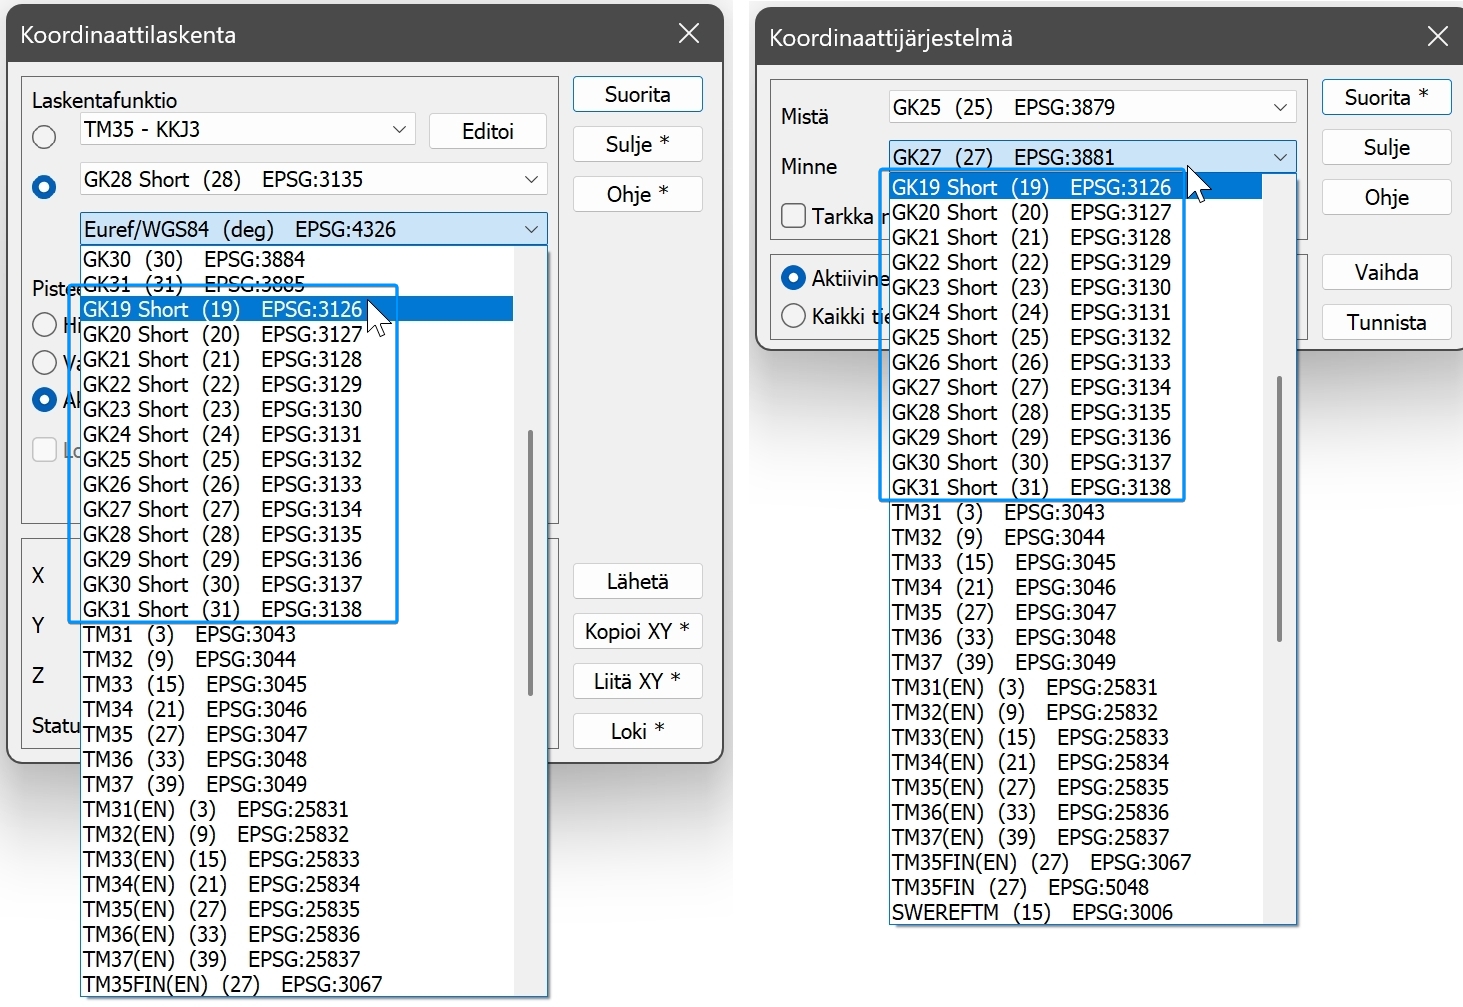Open the TM35 - KKJ3 dropdown

pyautogui.click(x=246, y=129)
